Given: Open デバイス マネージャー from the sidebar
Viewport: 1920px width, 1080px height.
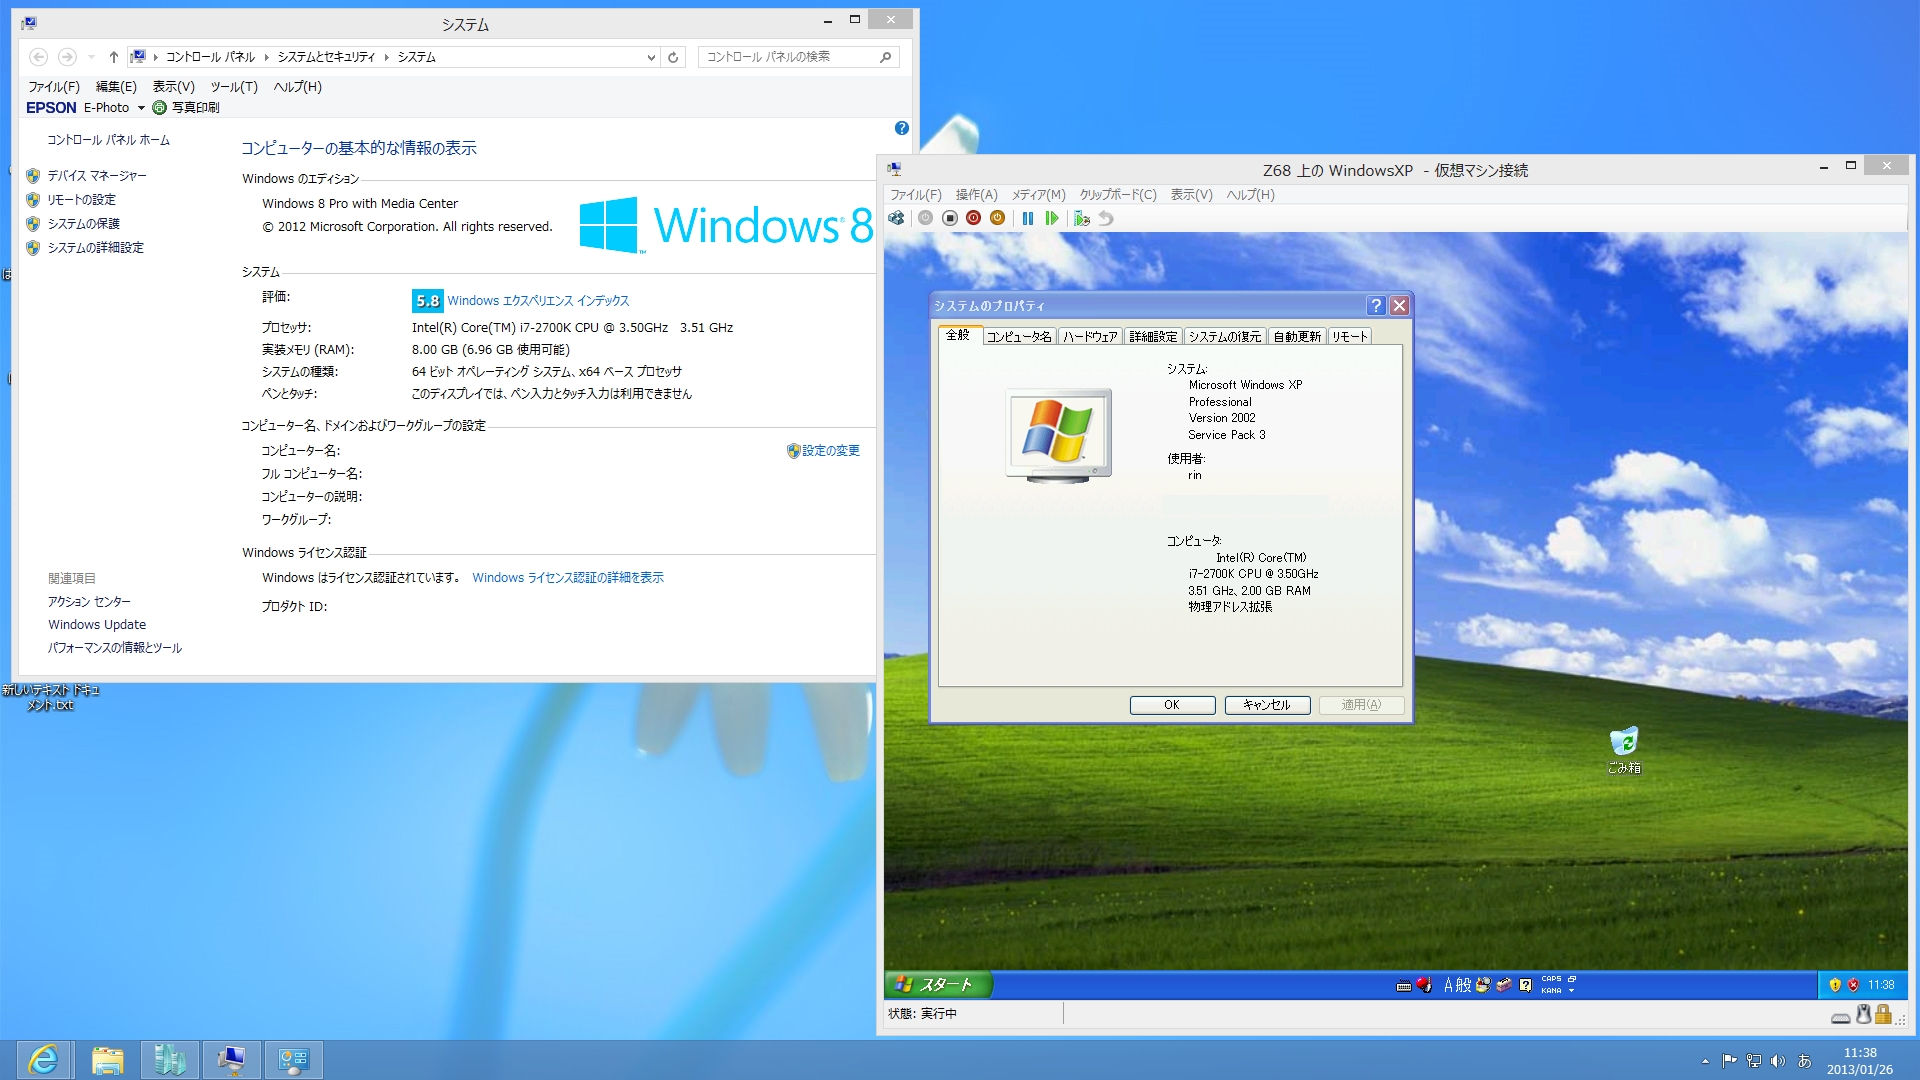Looking at the screenshot, I should (x=97, y=176).
